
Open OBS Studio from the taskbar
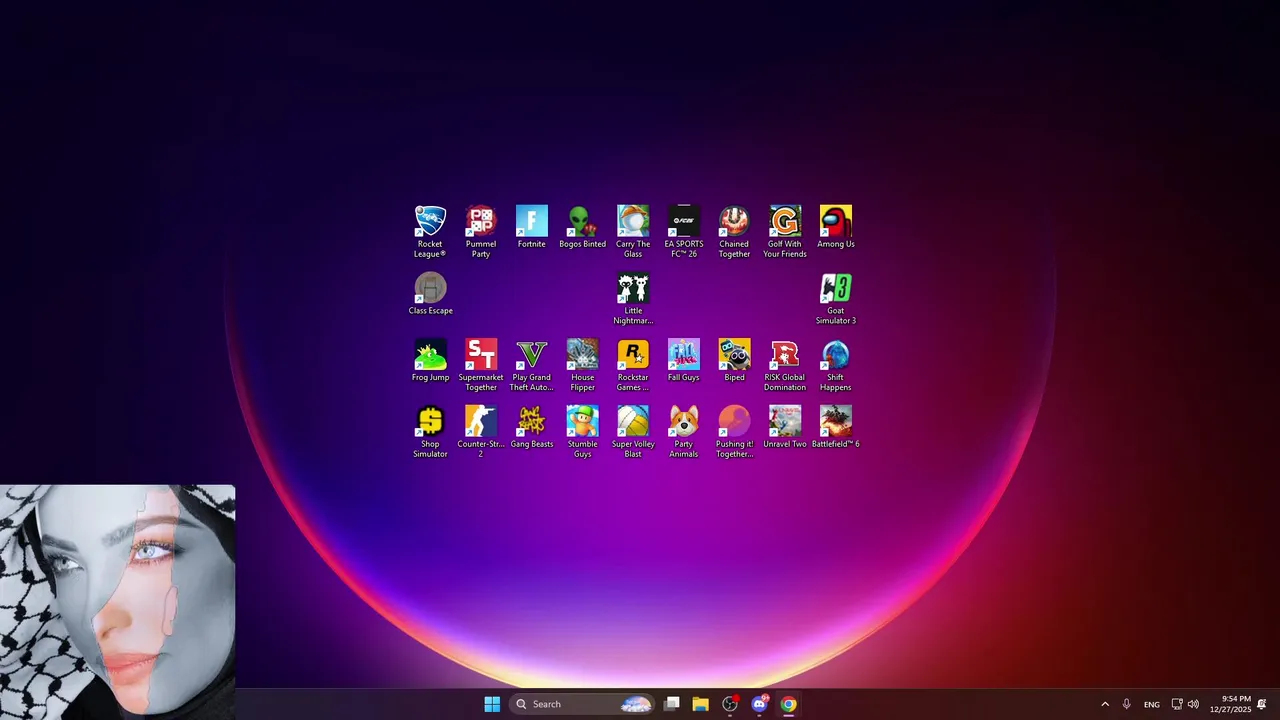pyautogui.click(x=730, y=704)
